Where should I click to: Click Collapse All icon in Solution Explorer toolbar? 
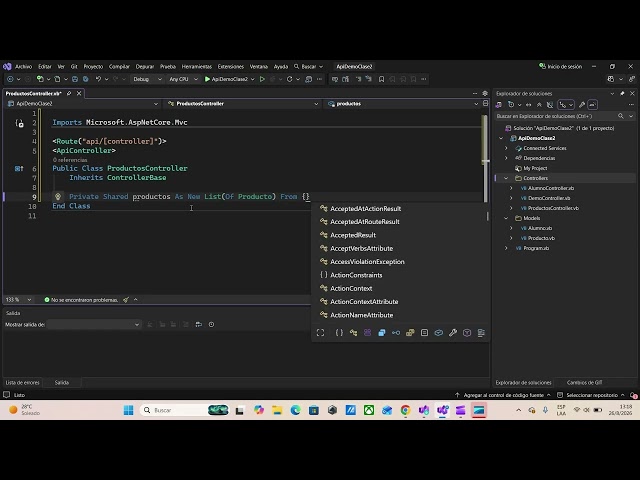539,105
